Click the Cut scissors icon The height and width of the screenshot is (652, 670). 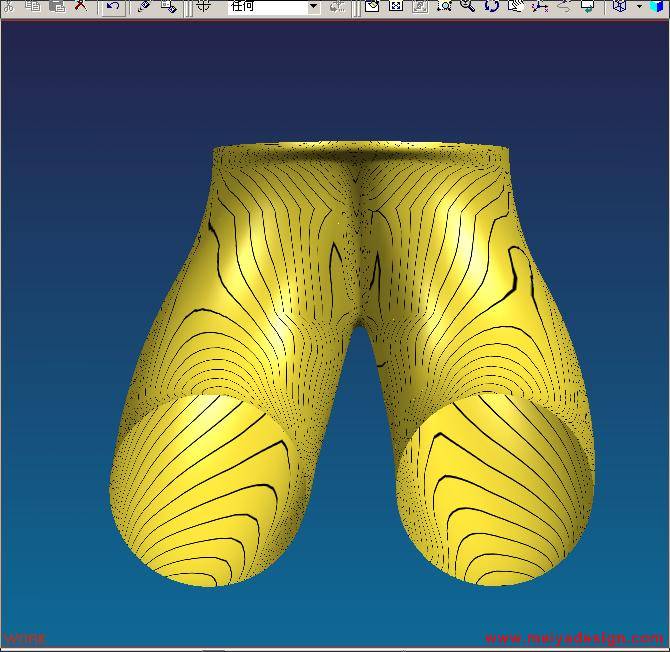8,5
